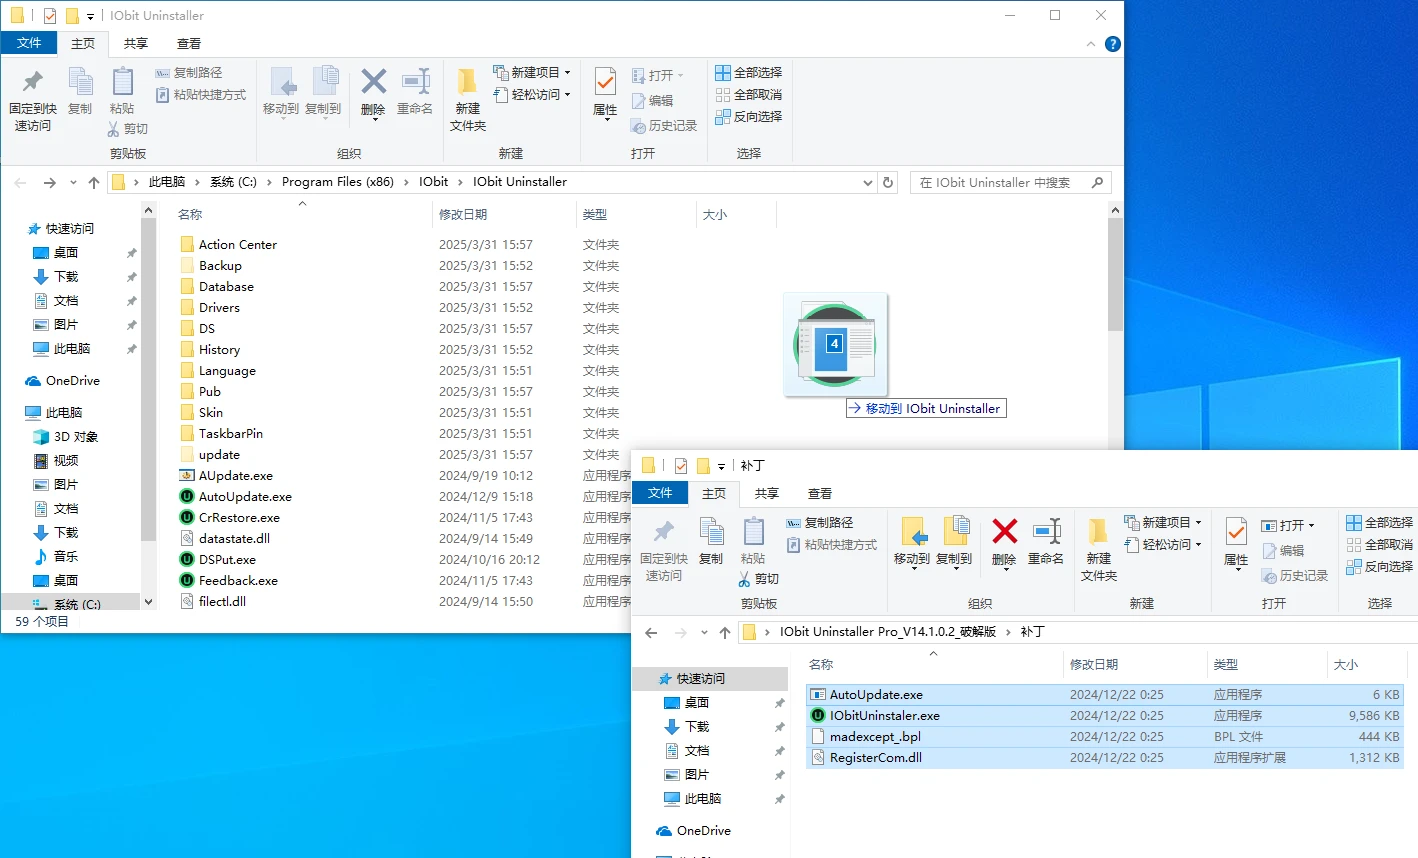
Task: Click 系统 (C:) in the address breadcrumb
Action: (233, 182)
